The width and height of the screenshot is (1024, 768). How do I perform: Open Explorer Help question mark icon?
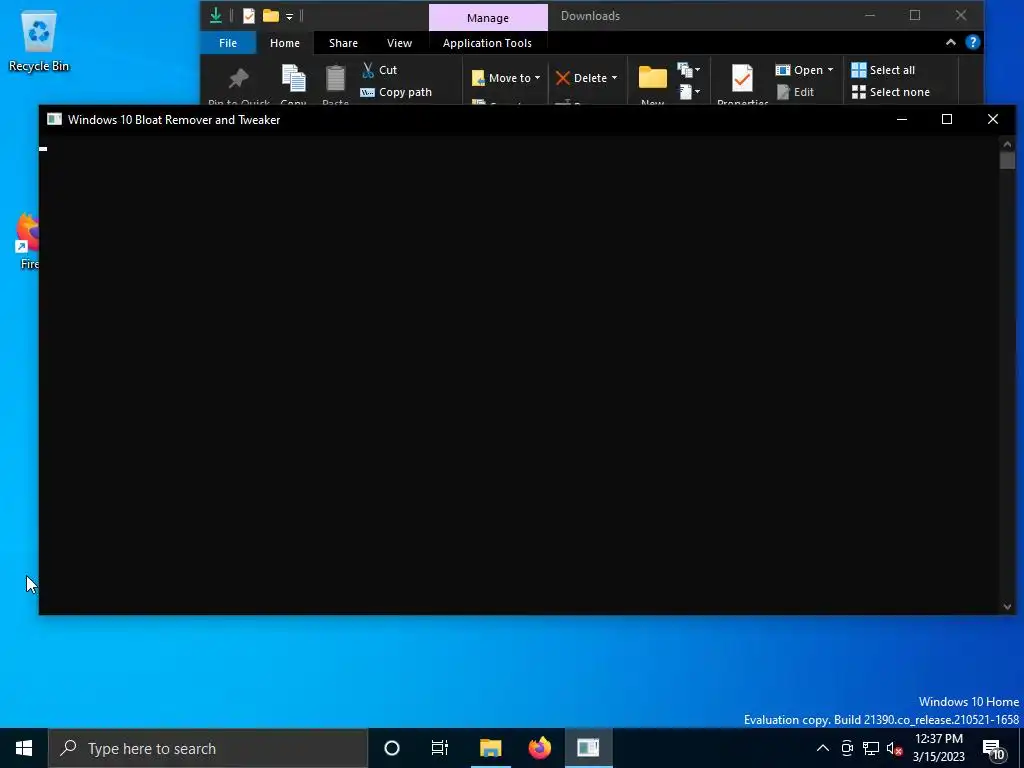click(x=972, y=42)
